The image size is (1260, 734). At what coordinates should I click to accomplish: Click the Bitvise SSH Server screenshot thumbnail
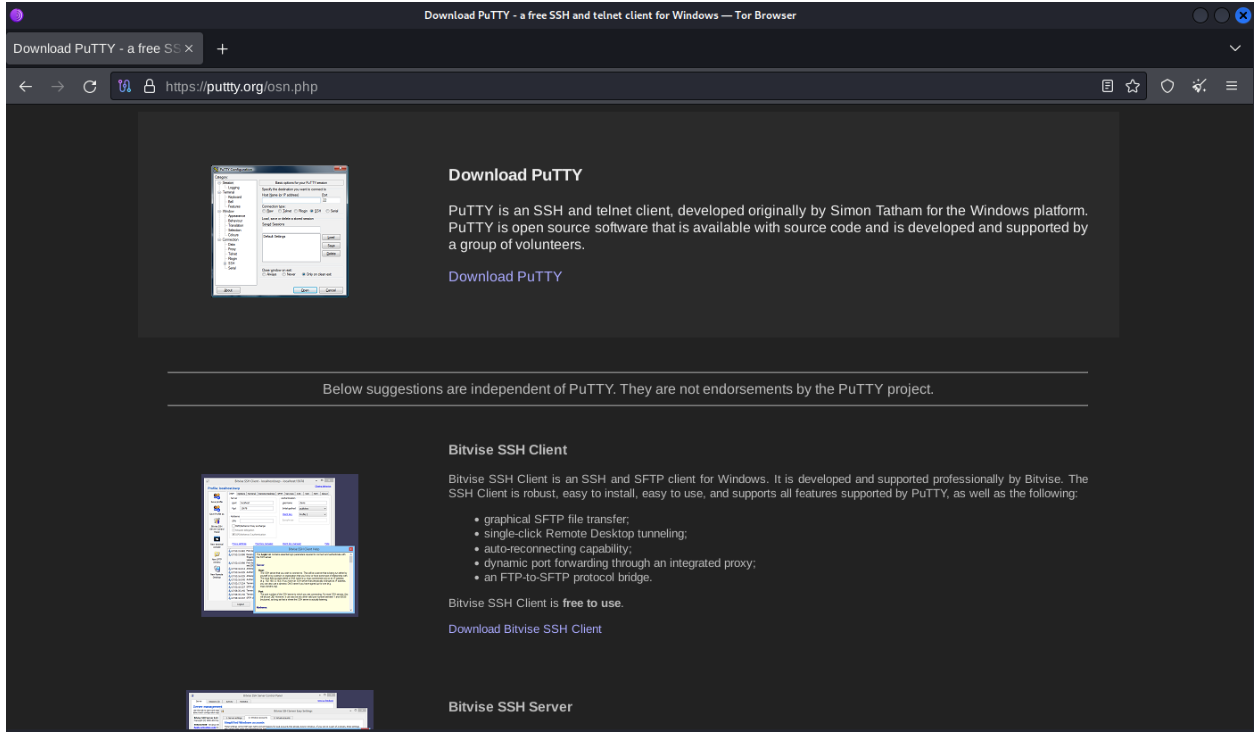280,711
